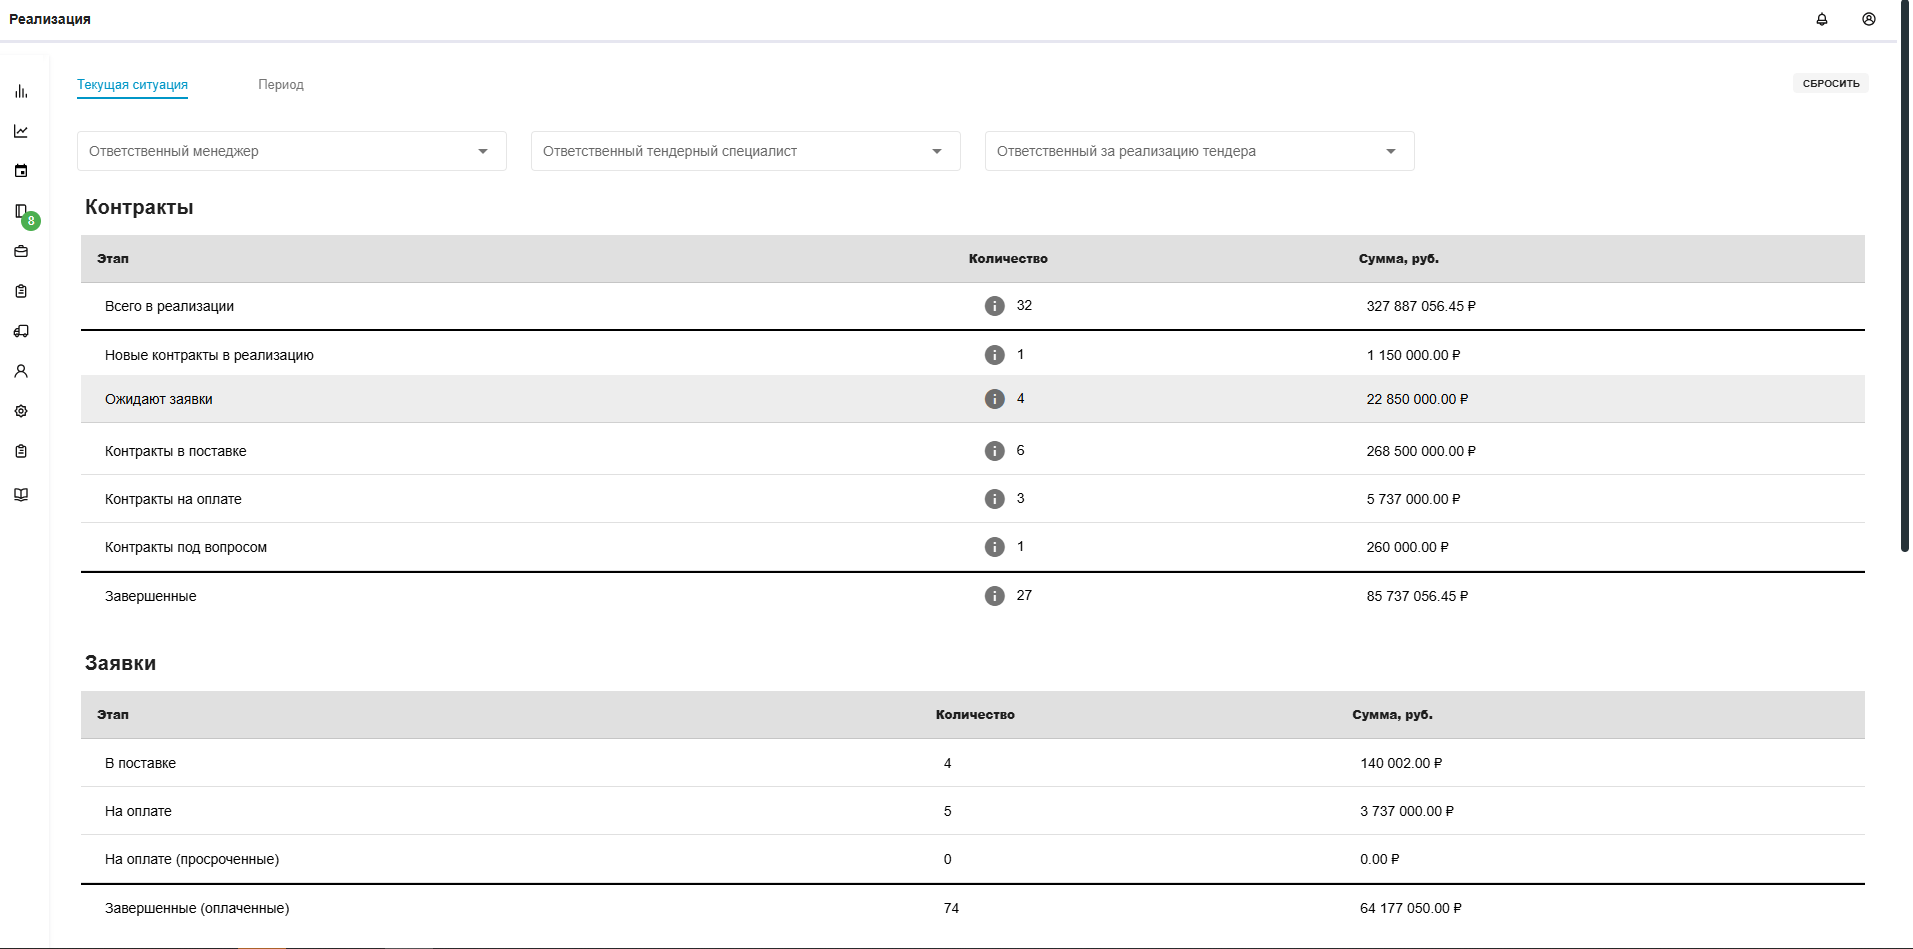Click the 85 737 056.45 ₽ amount
The image size is (1913, 949).
[x=1417, y=596]
